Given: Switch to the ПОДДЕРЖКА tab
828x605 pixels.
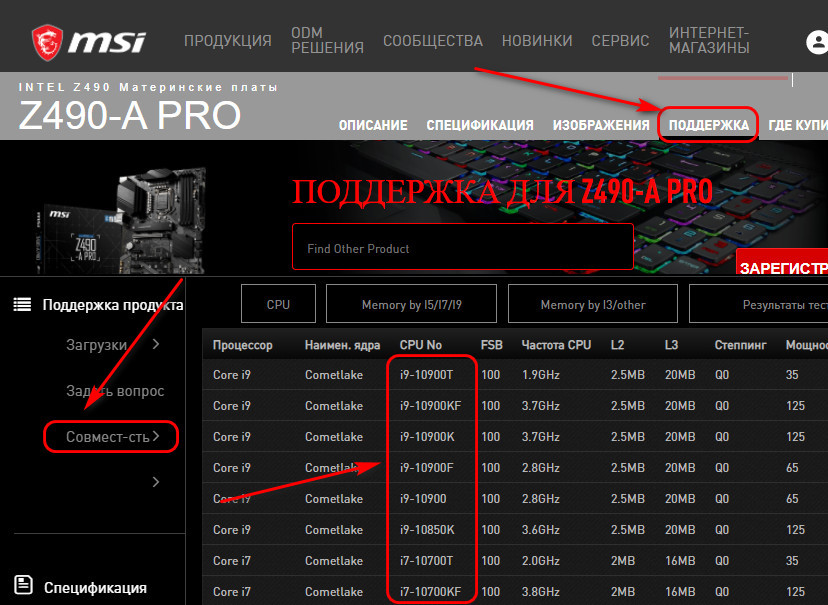Looking at the screenshot, I should [x=709, y=125].
